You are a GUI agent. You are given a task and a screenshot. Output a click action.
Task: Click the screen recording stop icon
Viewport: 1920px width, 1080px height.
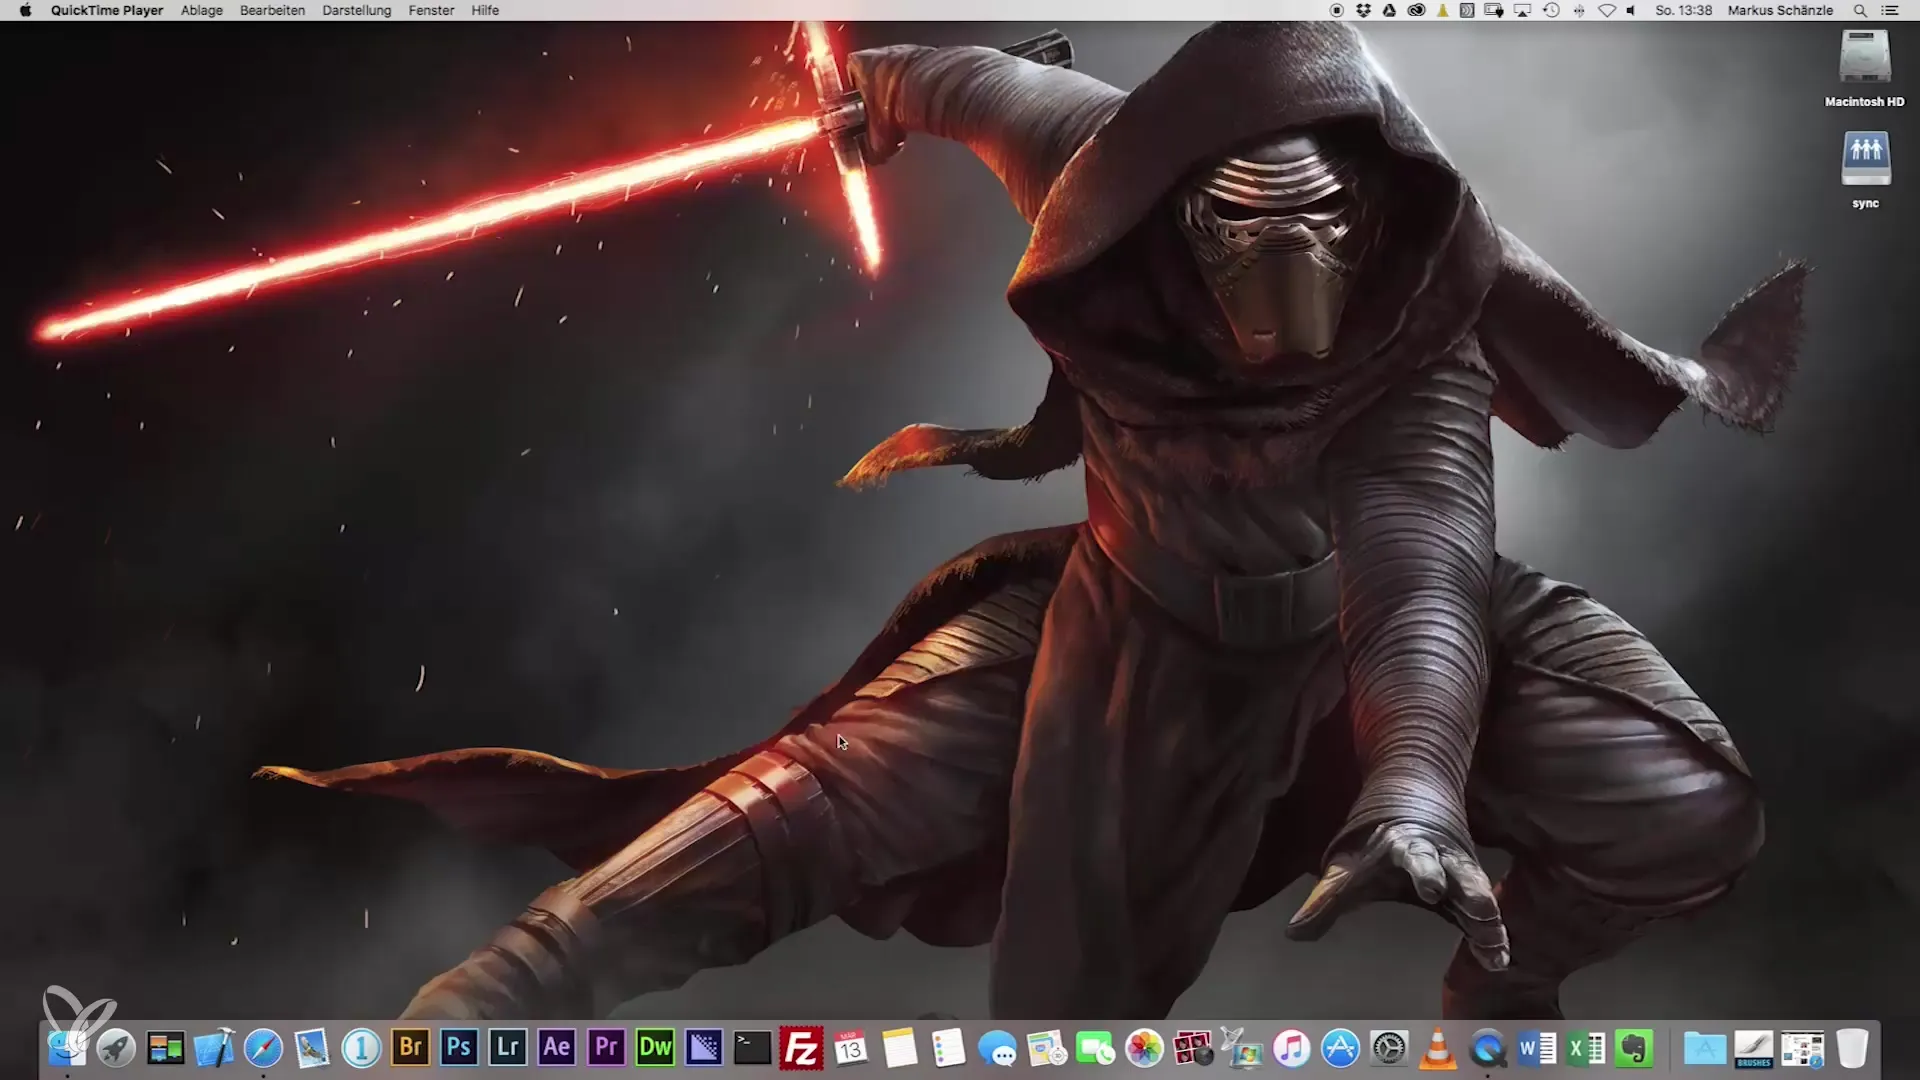click(x=1337, y=10)
